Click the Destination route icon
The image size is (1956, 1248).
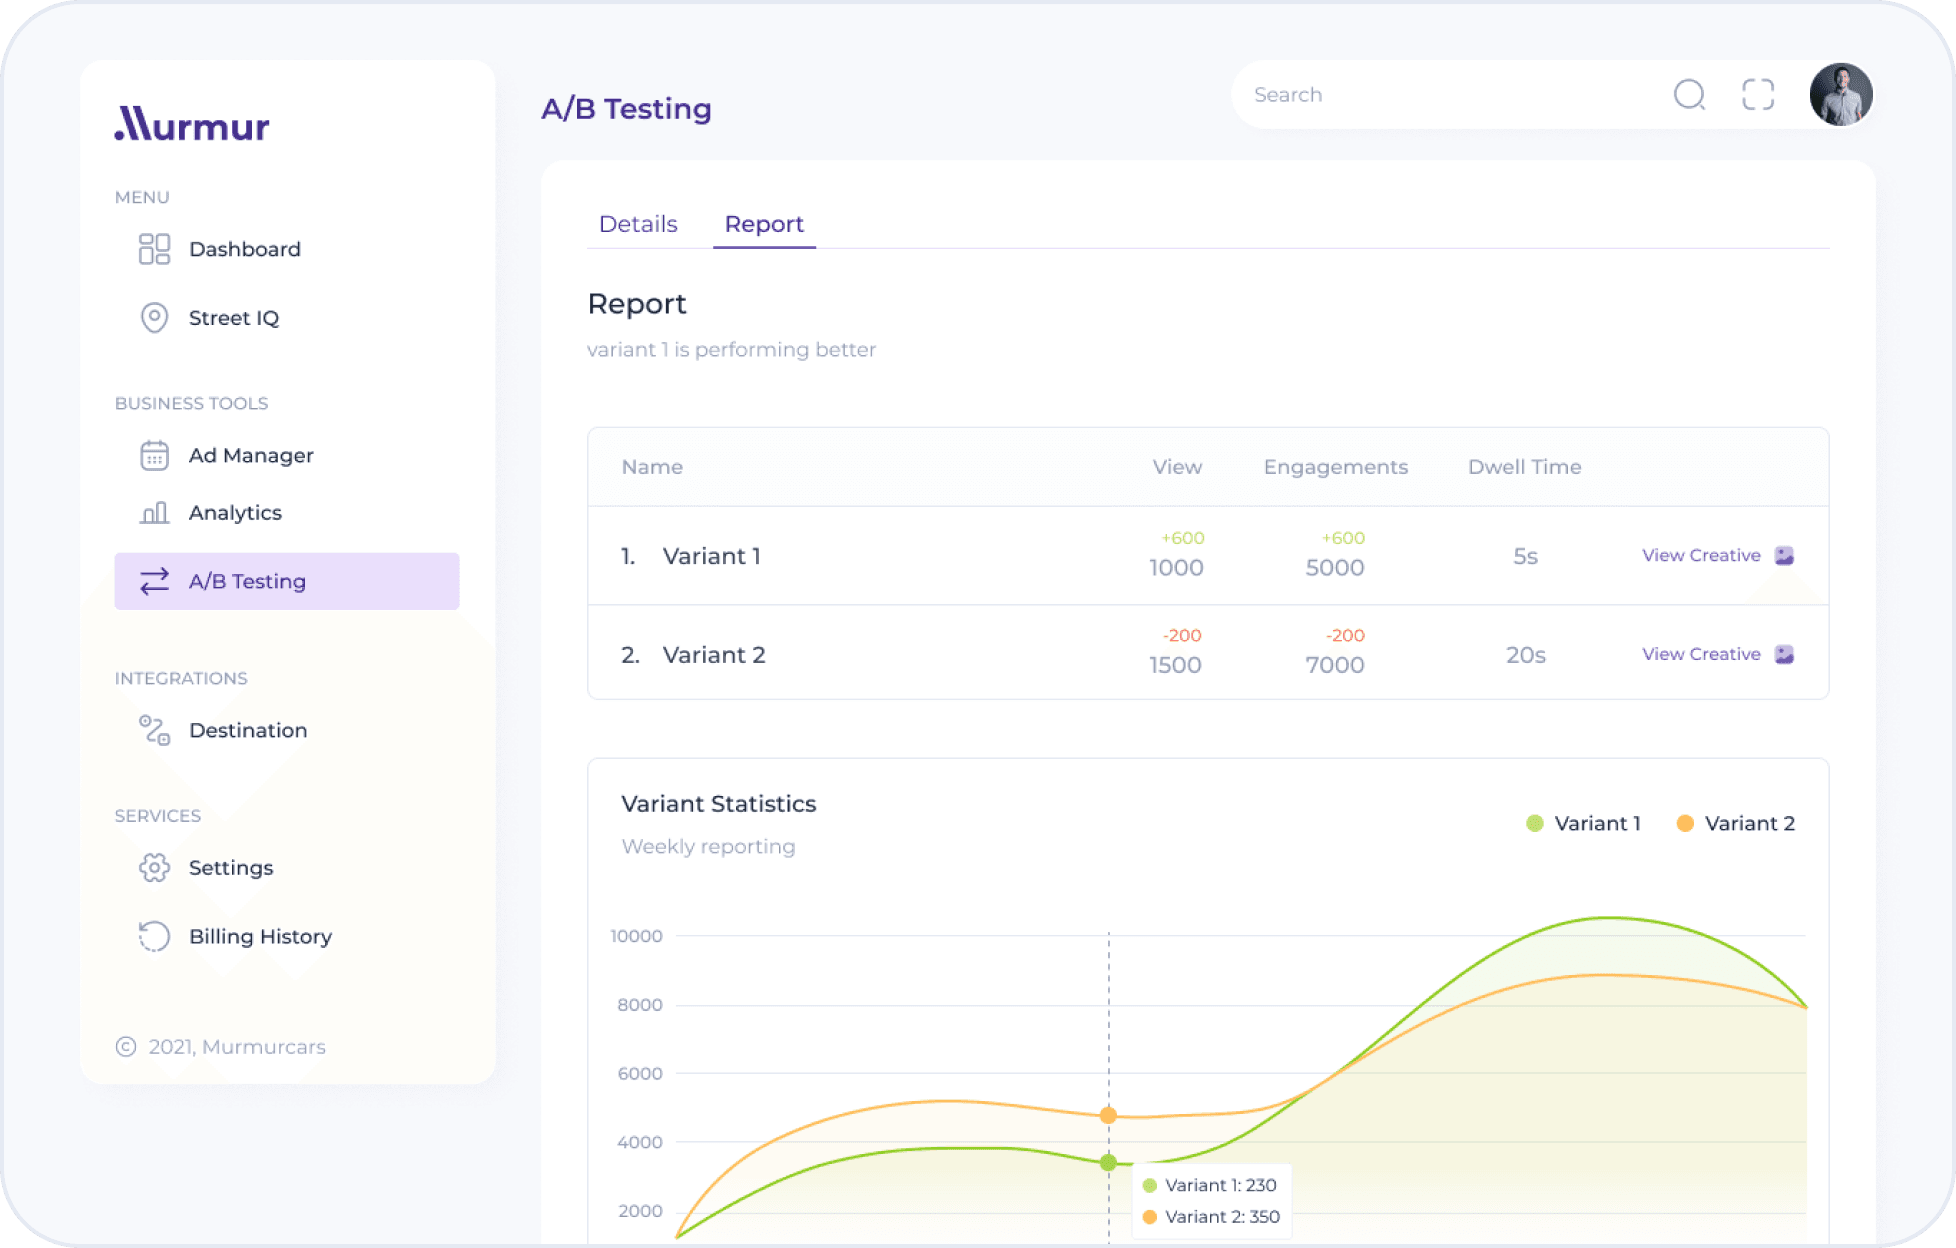[154, 730]
